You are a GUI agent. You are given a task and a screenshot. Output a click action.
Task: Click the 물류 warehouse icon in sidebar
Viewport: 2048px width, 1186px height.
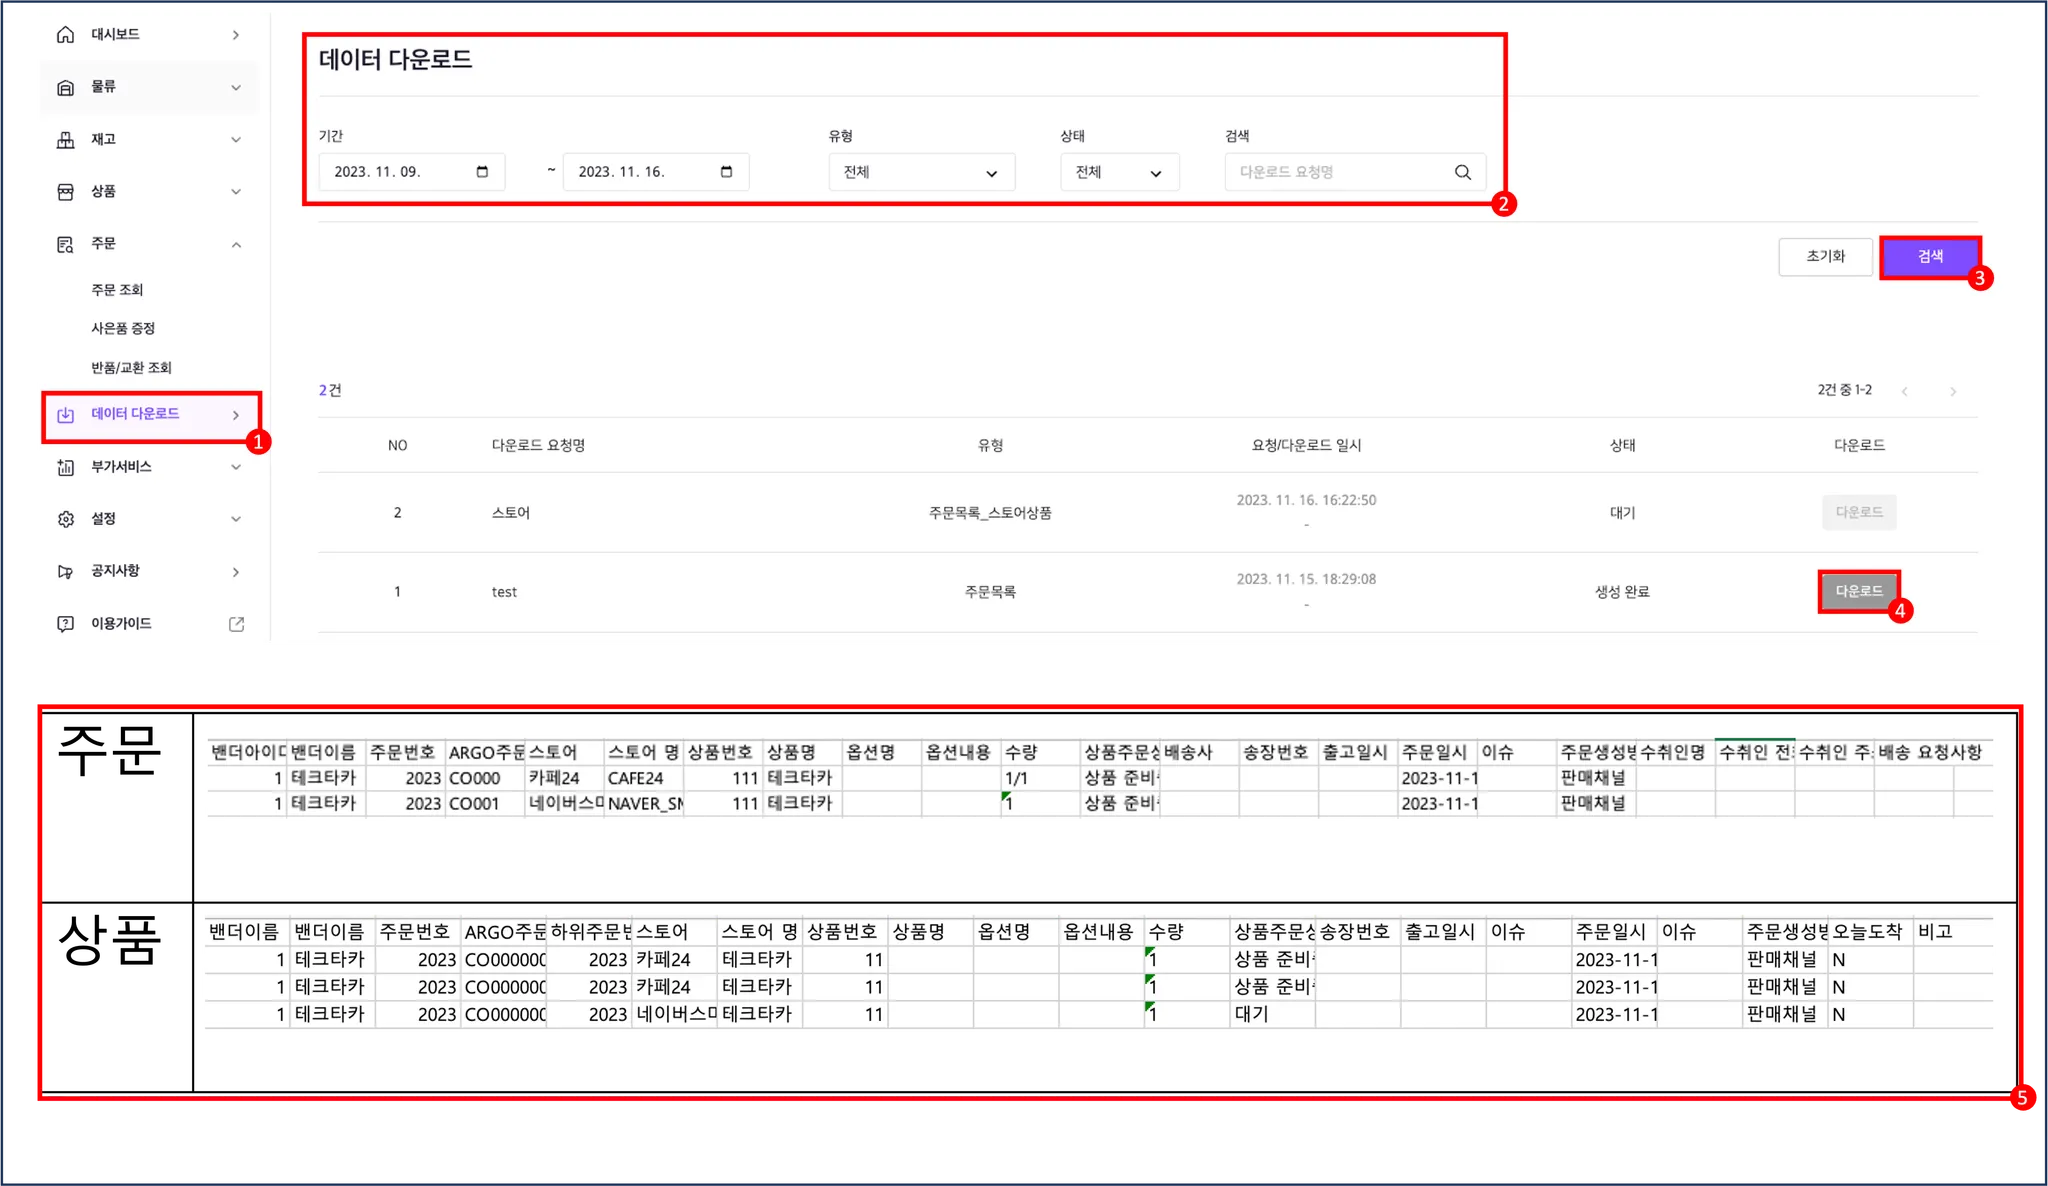66,87
